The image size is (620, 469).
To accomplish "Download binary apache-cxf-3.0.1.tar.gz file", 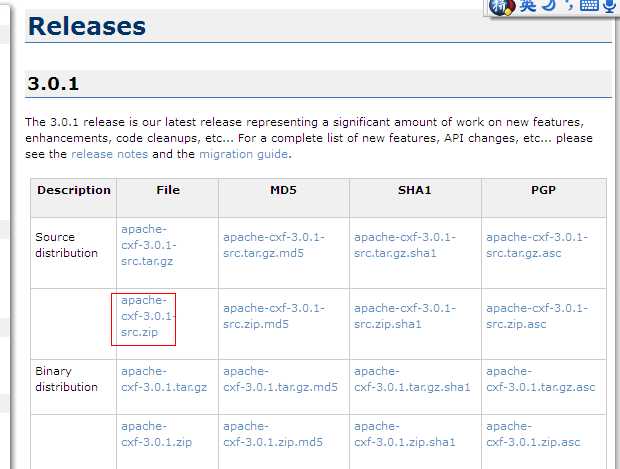I will pos(164,379).
